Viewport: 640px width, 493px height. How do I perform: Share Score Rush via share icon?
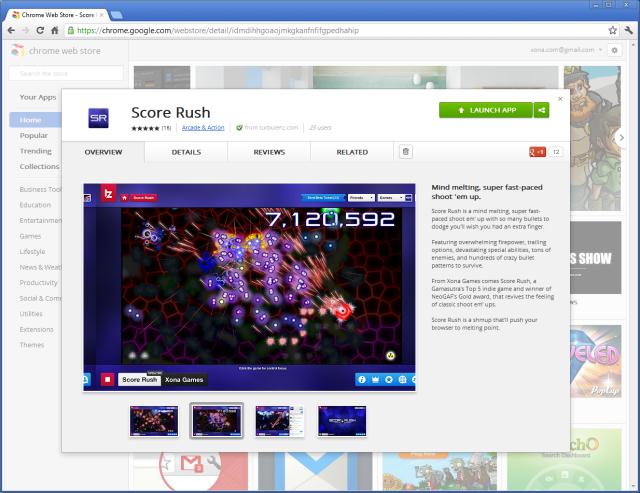tap(542, 110)
